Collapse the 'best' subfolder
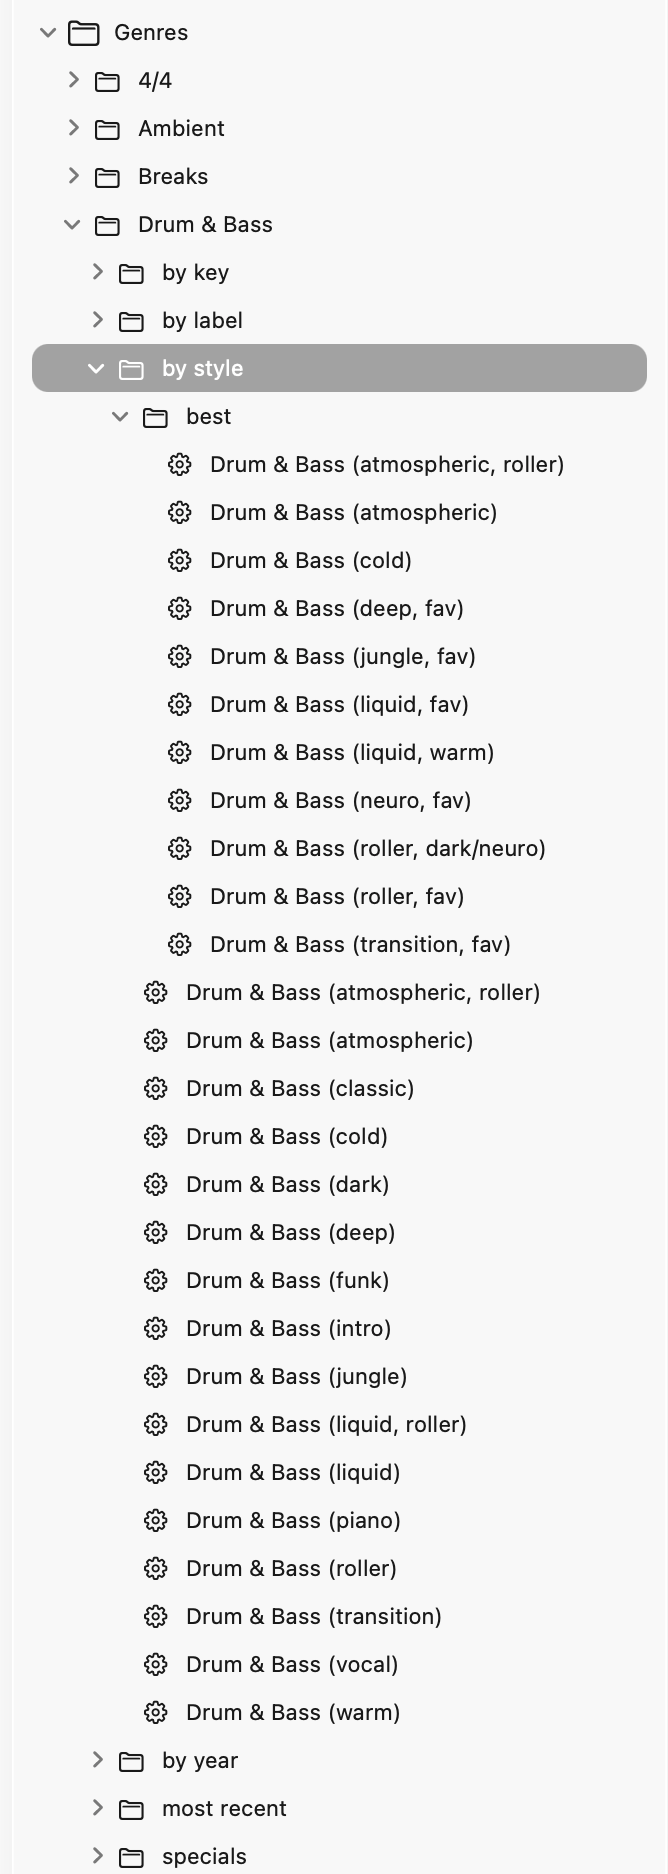The width and height of the screenshot is (668, 1874). click(120, 416)
